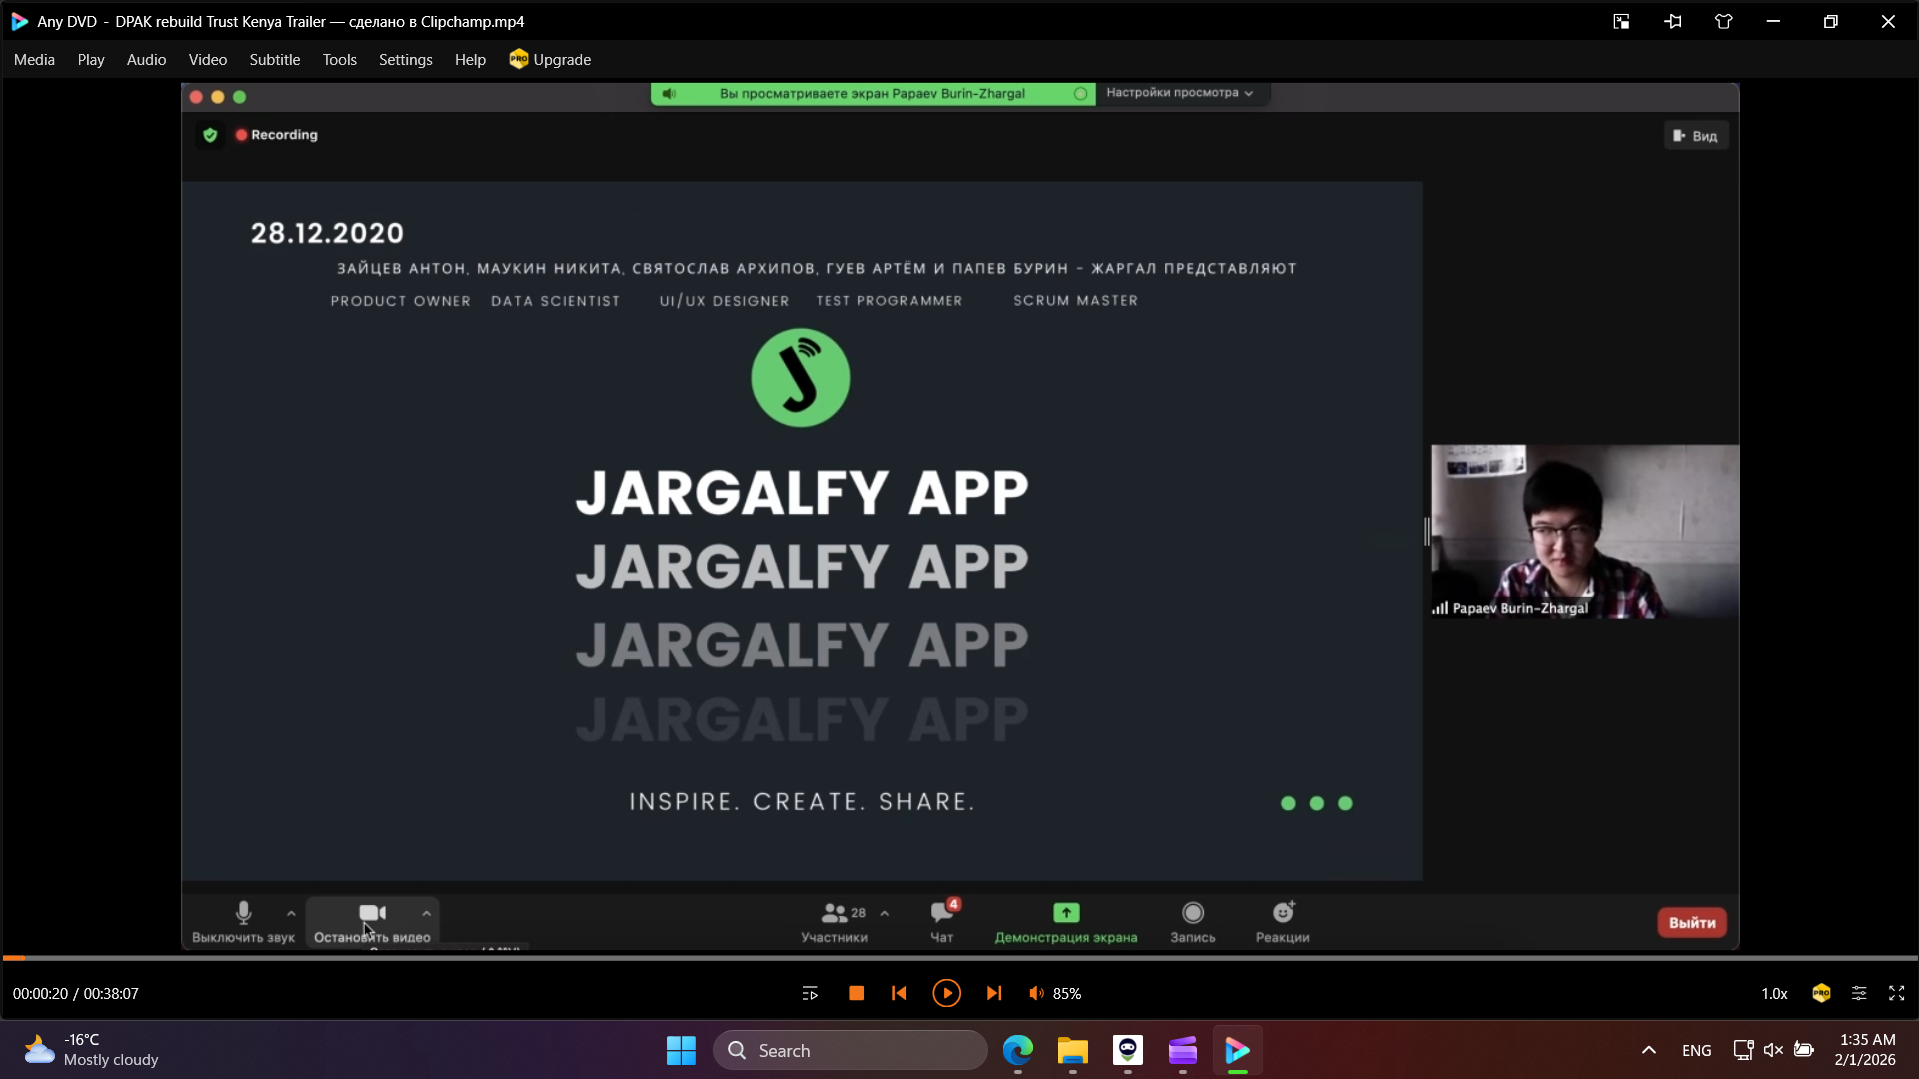Open the Windows Start menu
The height and width of the screenshot is (1079, 1919).
pos(681,1051)
